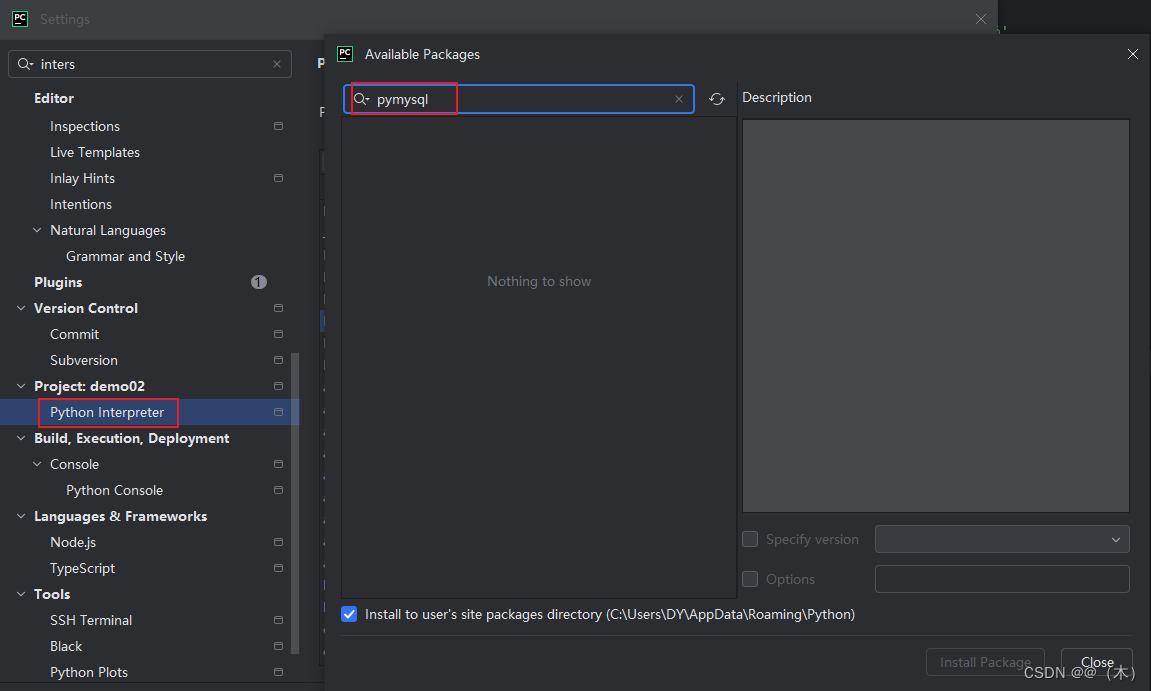The height and width of the screenshot is (691, 1151).
Task: Clear the pymysql search field
Action: (679, 99)
